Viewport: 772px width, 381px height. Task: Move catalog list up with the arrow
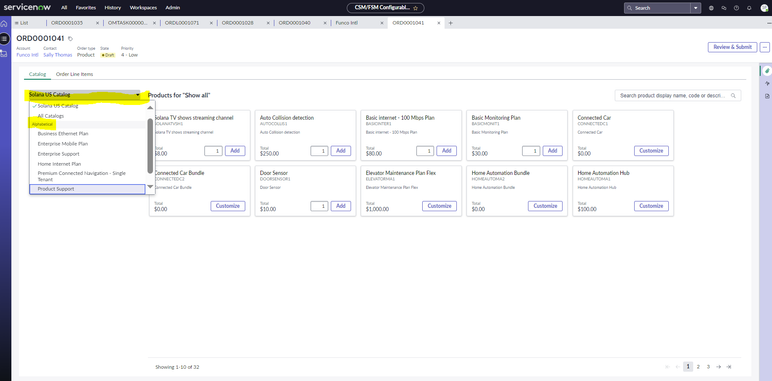click(x=150, y=107)
